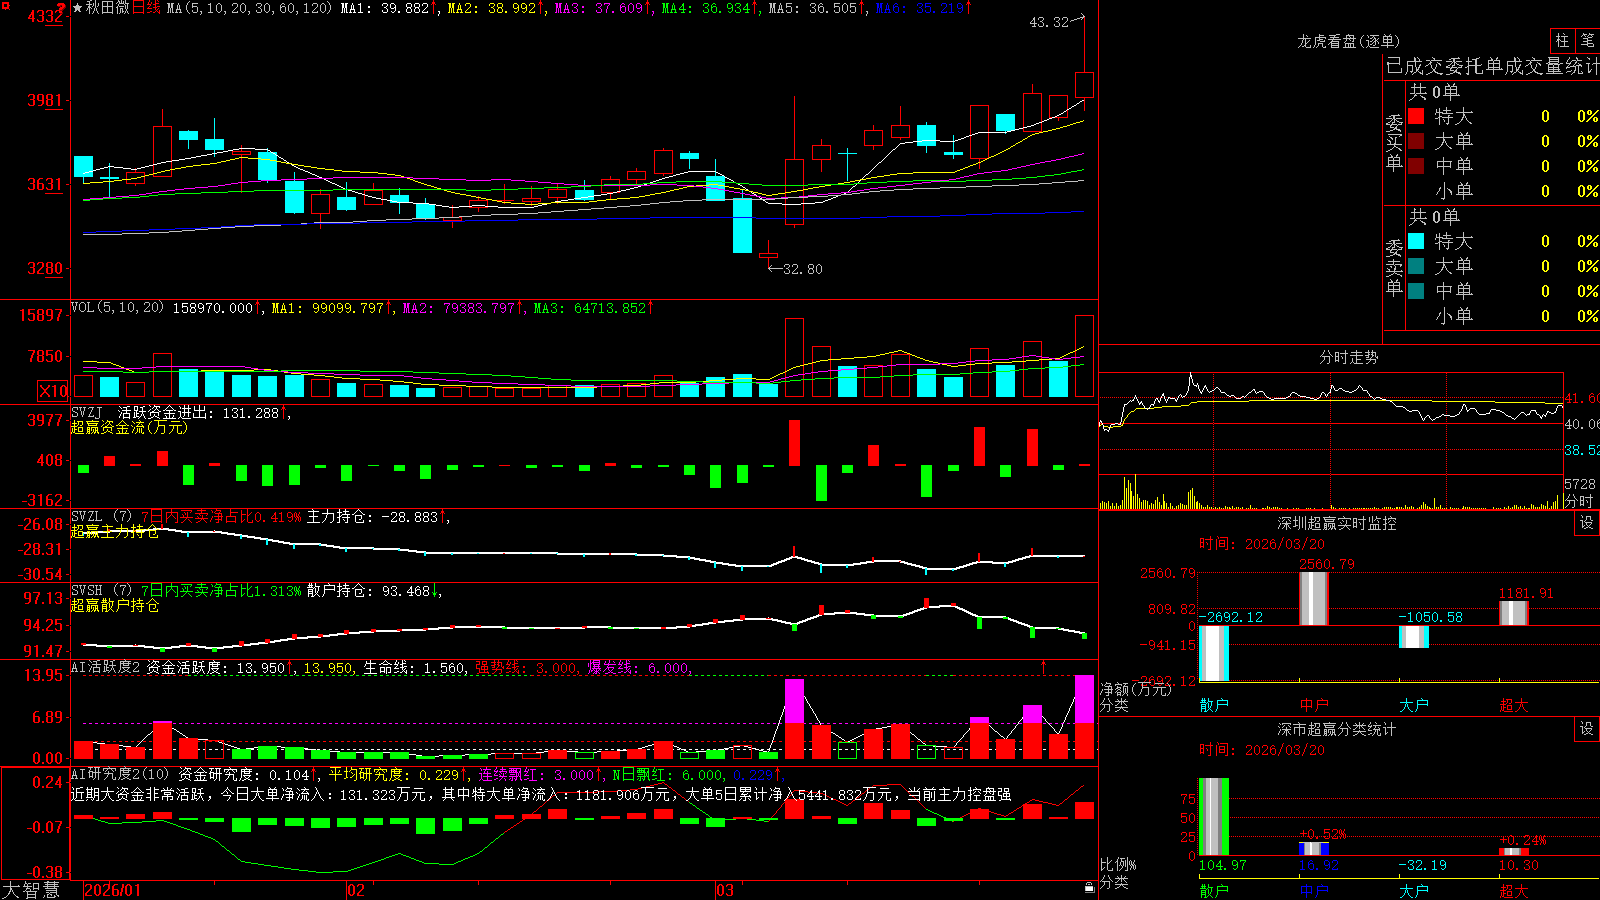Click the dark red 中单 buy-order swatch
The image size is (1600, 900).
pos(1416,165)
